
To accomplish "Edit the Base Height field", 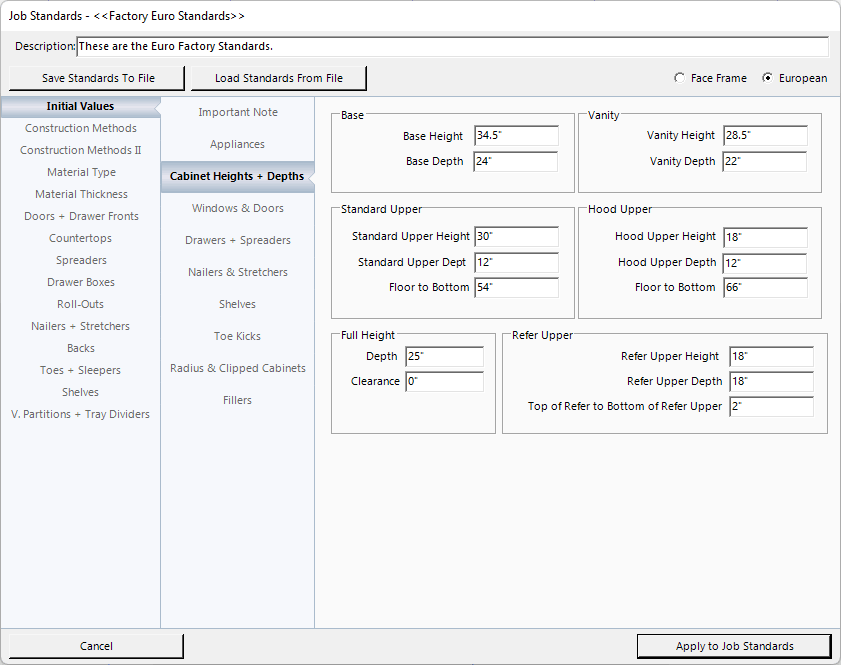I will pos(516,136).
